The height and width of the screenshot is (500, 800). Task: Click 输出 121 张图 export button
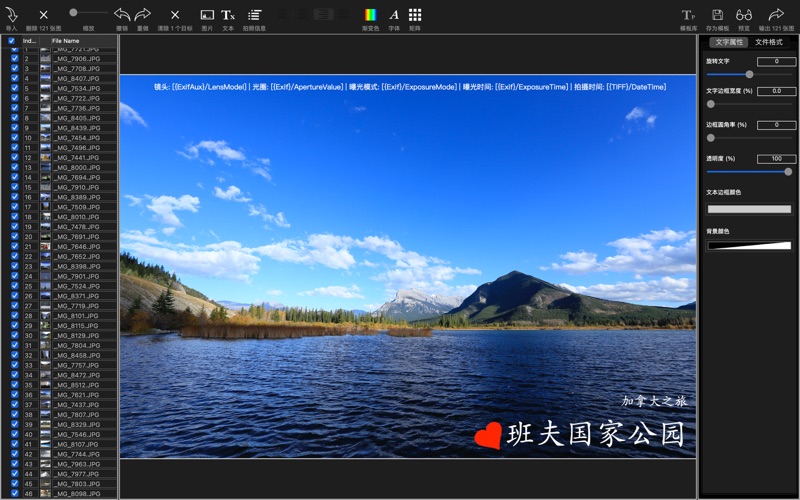776,15
